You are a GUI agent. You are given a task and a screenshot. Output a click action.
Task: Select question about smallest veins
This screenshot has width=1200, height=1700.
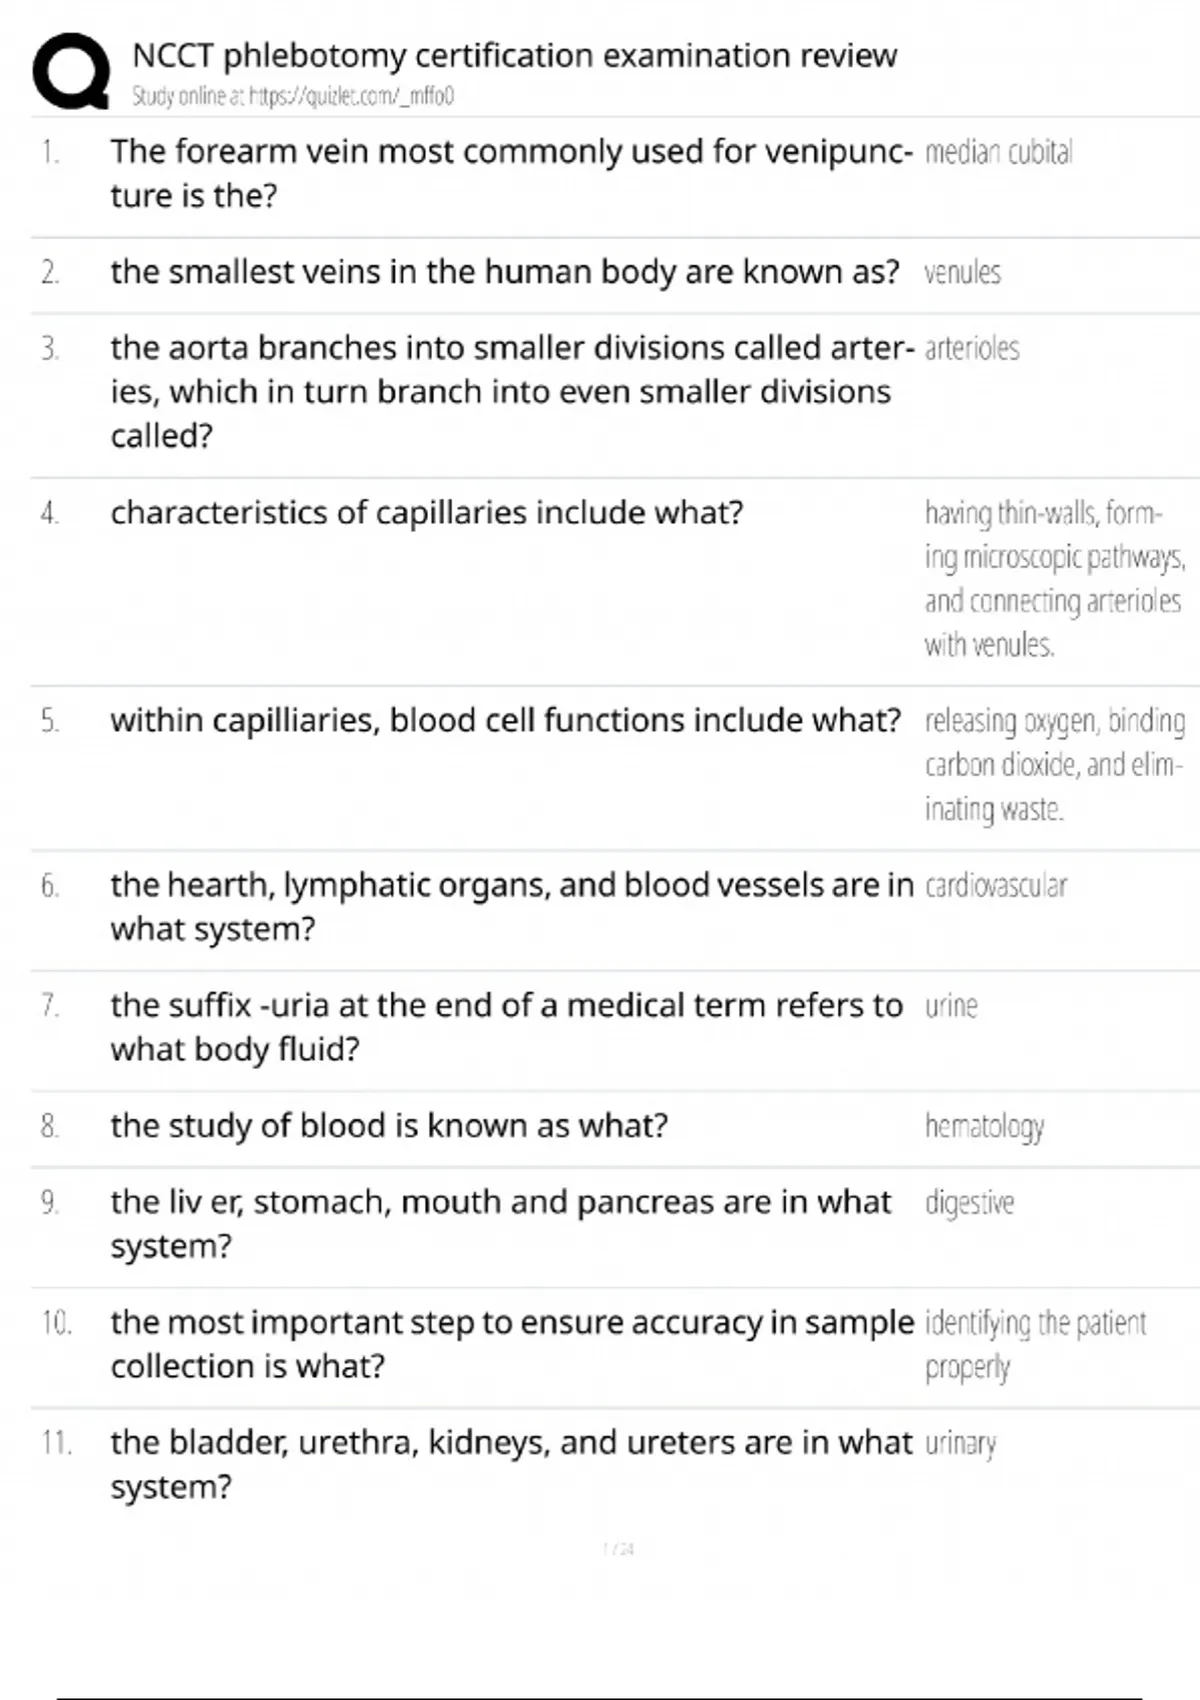click(x=504, y=272)
